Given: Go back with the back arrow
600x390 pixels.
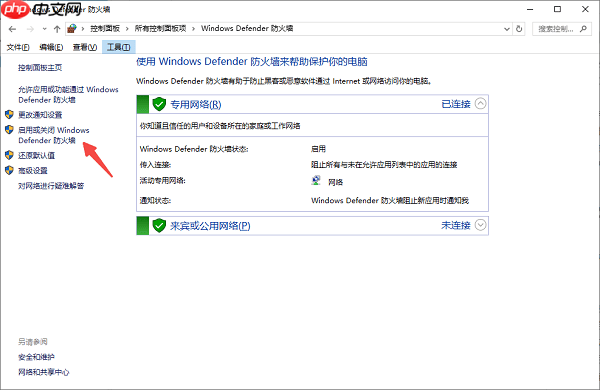Looking at the screenshot, I should pos(12,29).
